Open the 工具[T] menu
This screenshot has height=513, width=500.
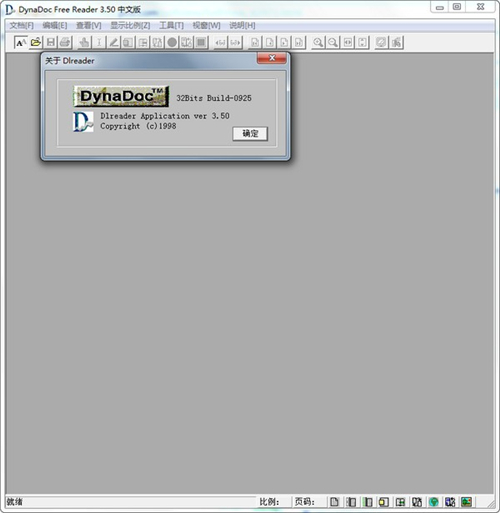[x=172, y=25]
